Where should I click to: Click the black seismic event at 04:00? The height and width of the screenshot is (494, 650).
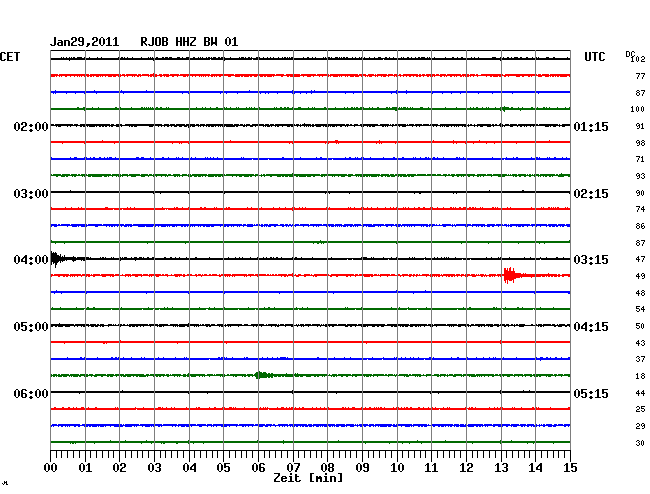pyautogui.click(x=58, y=259)
